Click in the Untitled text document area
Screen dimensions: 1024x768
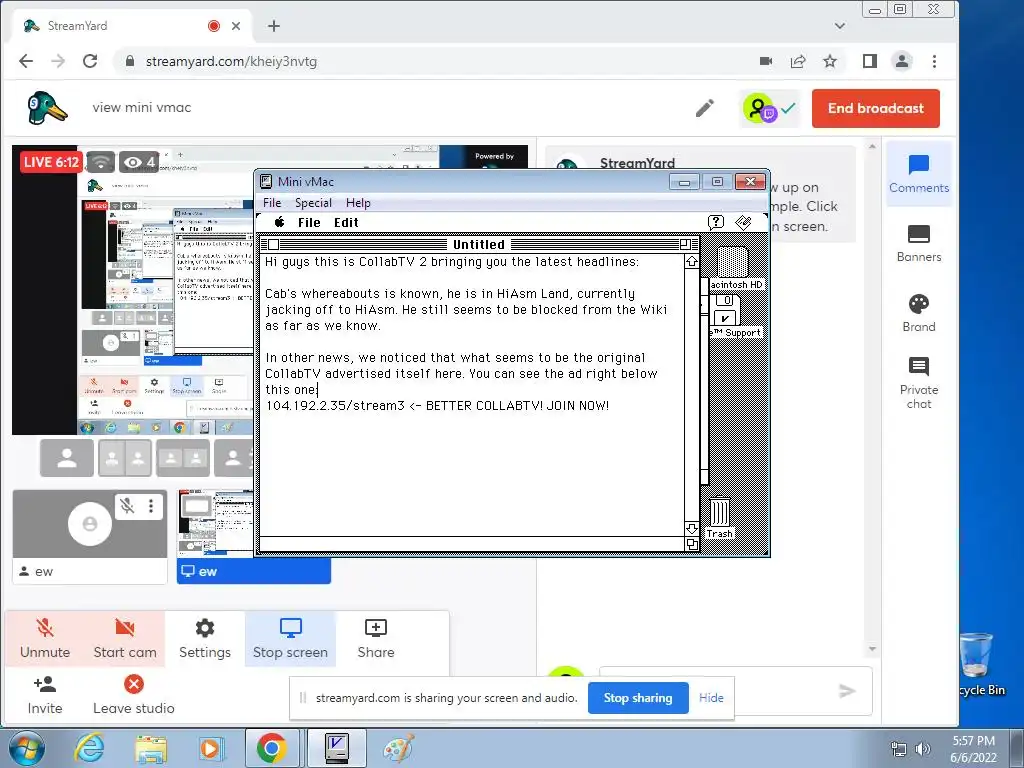coord(472,395)
